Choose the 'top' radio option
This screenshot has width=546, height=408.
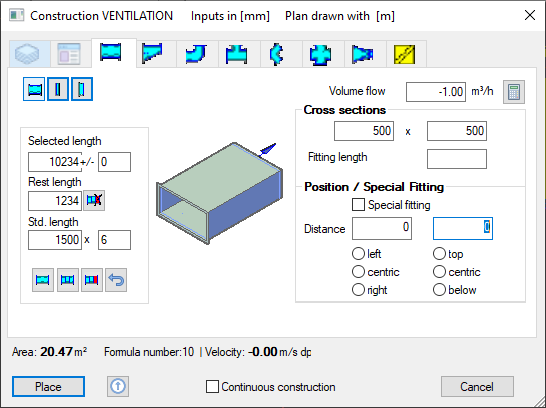[x=439, y=254]
